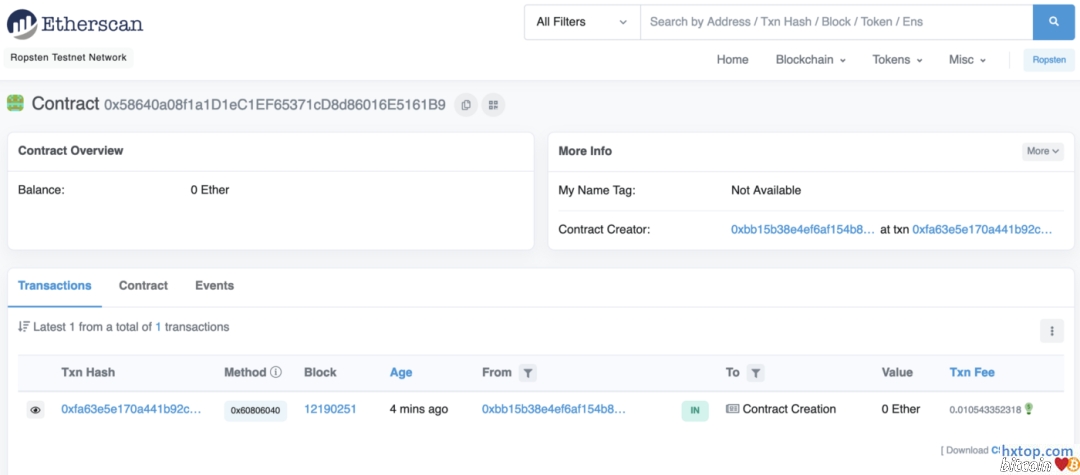The height and width of the screenshot is (475, 1080).
Task: Open the All Filters dropdown
Action: pyautogui.click(x=581, y=22)
